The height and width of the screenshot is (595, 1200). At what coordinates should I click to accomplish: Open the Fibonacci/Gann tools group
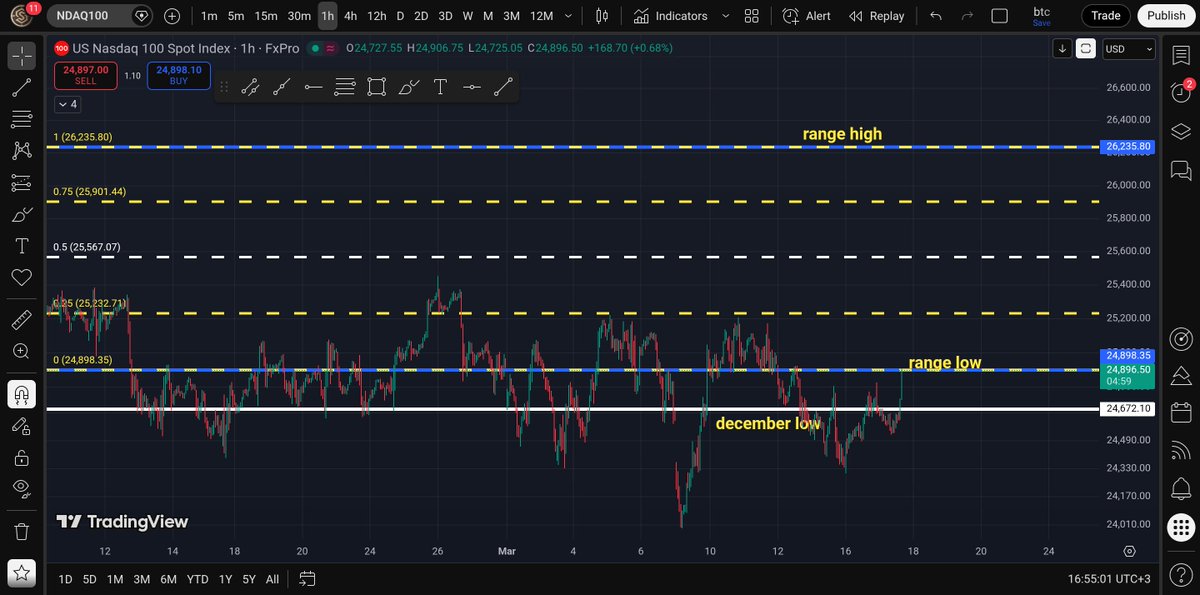(21, 119)
